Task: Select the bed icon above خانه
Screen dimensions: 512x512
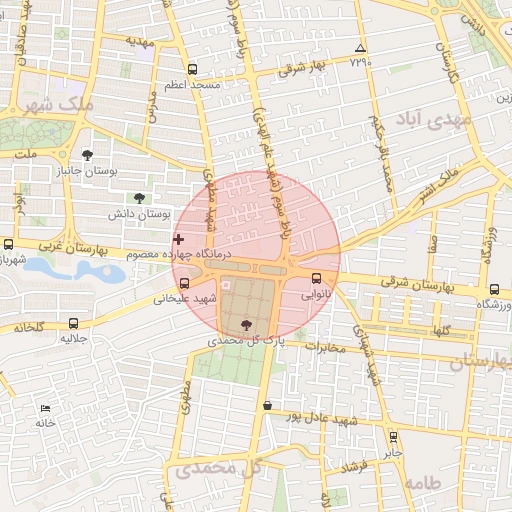Action: (x=45, y=408)
